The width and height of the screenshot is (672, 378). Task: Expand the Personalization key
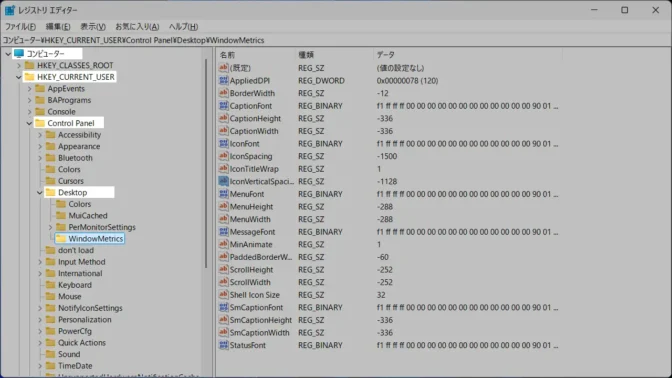(x=40, y=320)
